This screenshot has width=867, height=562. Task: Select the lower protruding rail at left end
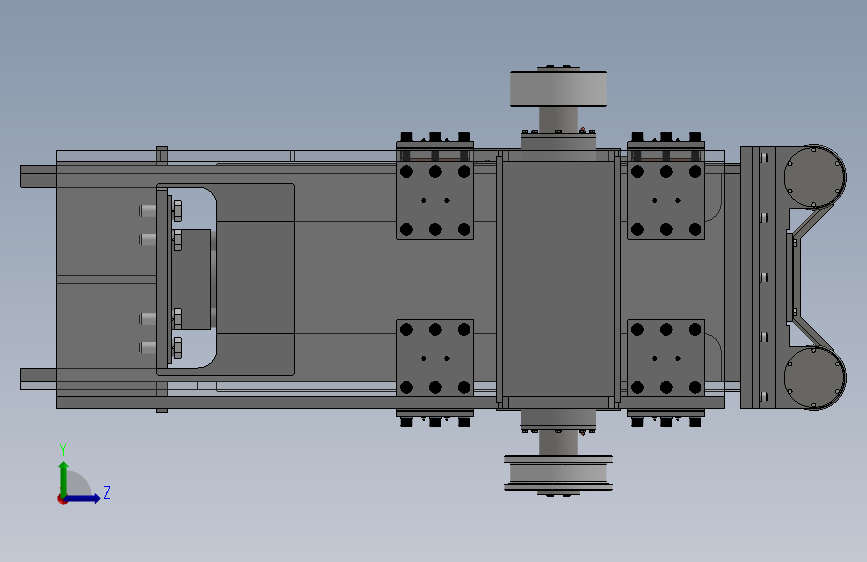pyautogui.click(x=38, y=379)
